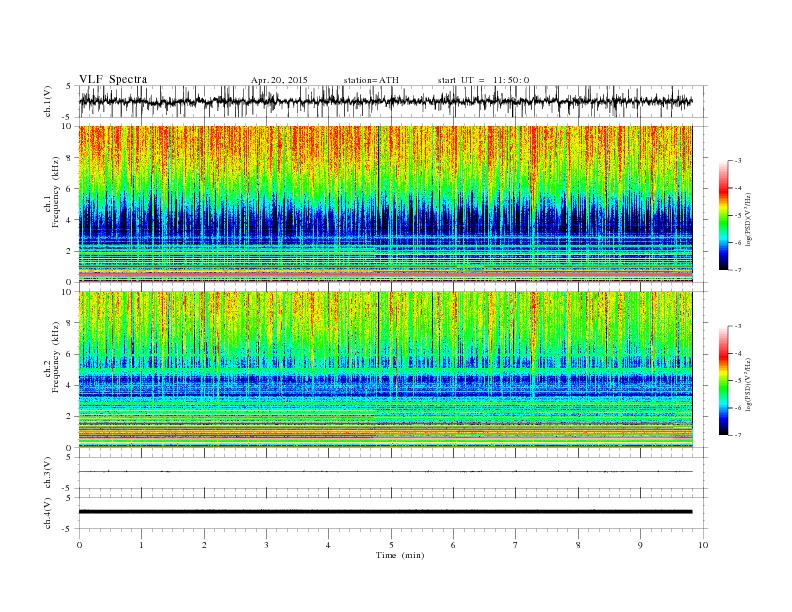Image resolution: width=792 pixels, height=612 pixels.
Task: Click the '9' minute tick label
Action: point(640,545)
